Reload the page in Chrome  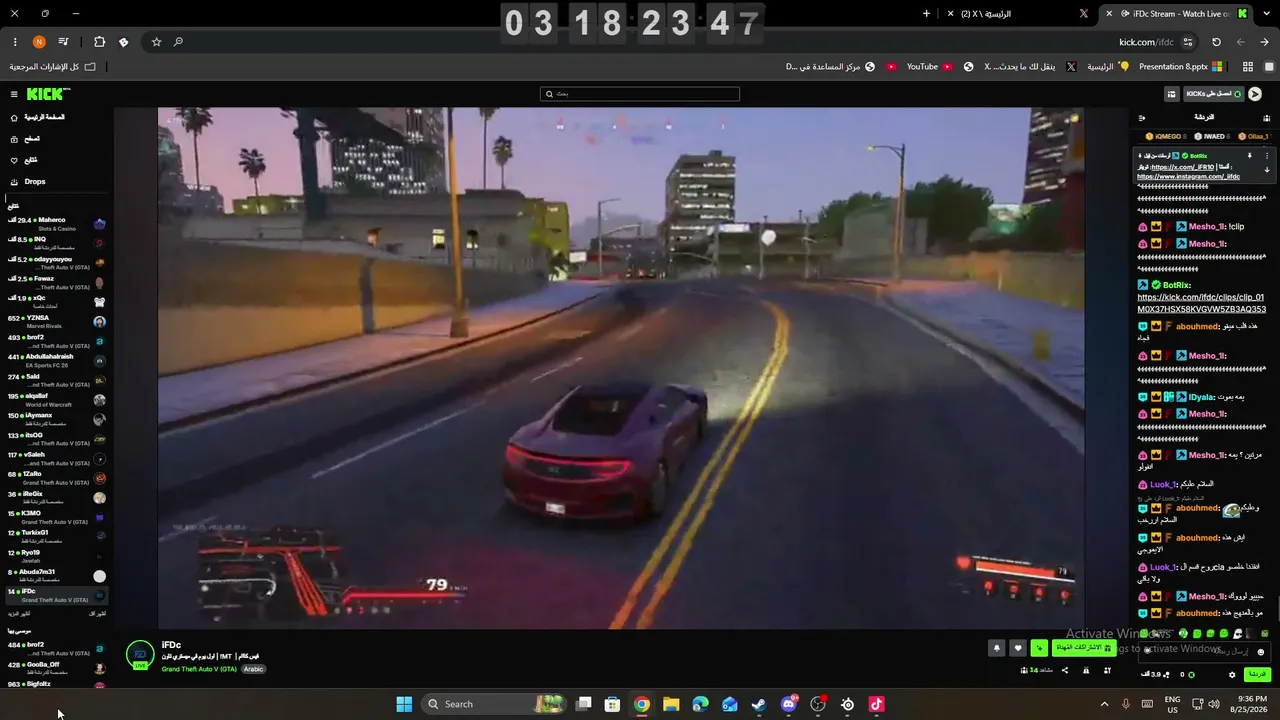[1216, 42]
